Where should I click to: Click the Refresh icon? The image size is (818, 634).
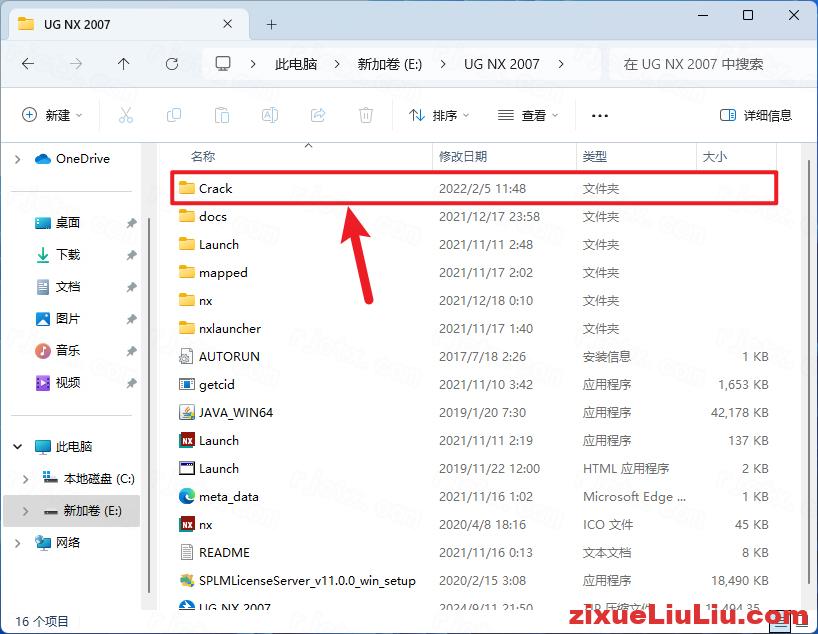click(172, 64)
